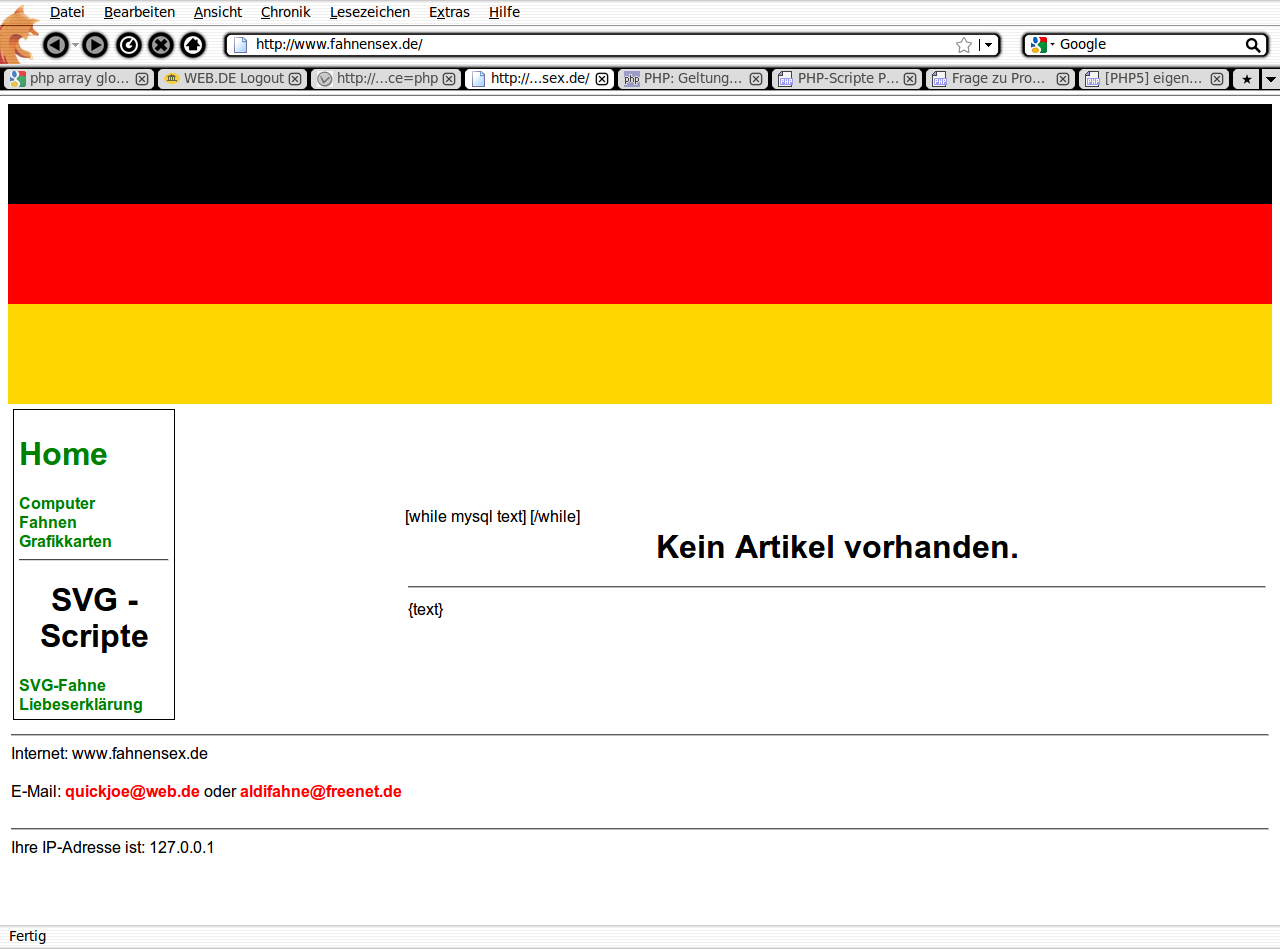Click the quickjoe@web.de email link

(x=132, y=791)
